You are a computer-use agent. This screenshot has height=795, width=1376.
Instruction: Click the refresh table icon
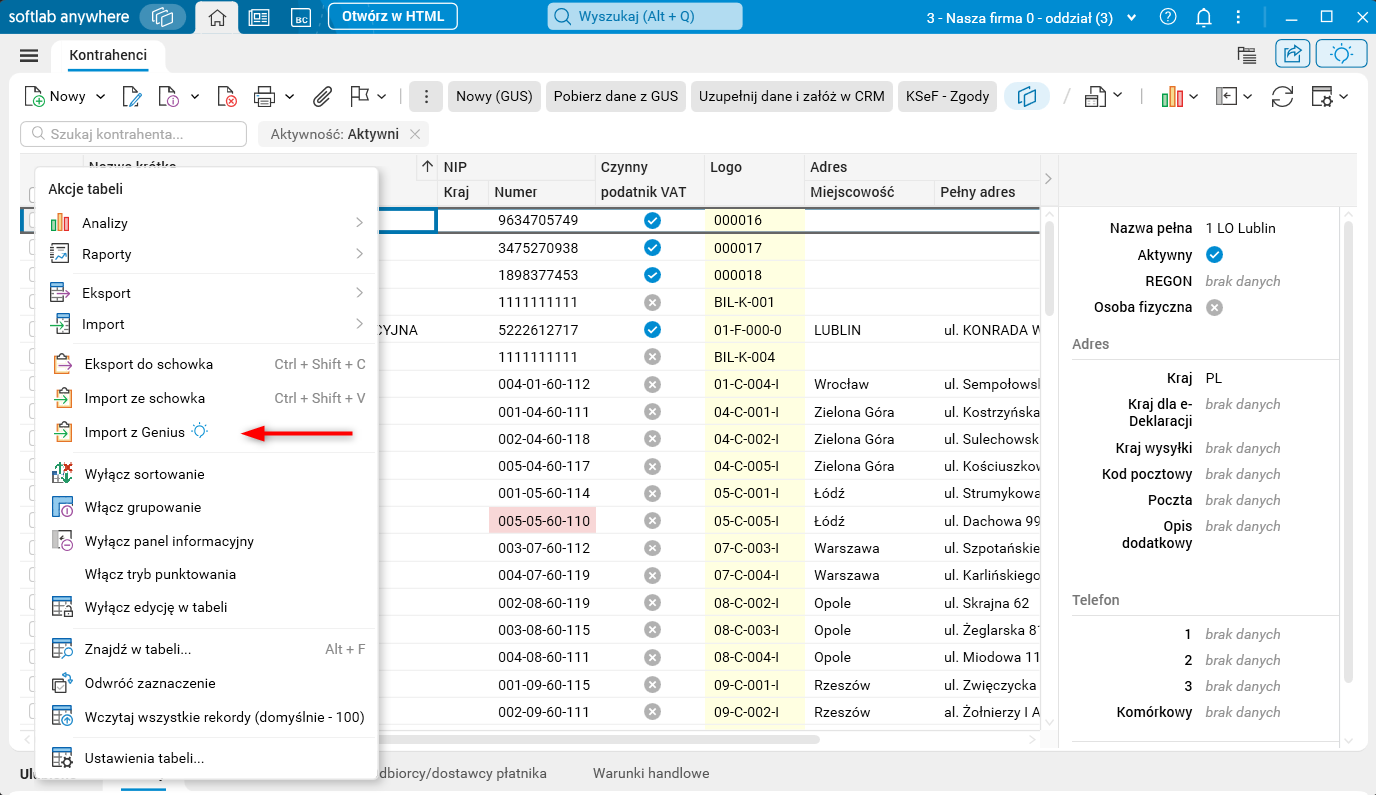(x=1282, y=96)
